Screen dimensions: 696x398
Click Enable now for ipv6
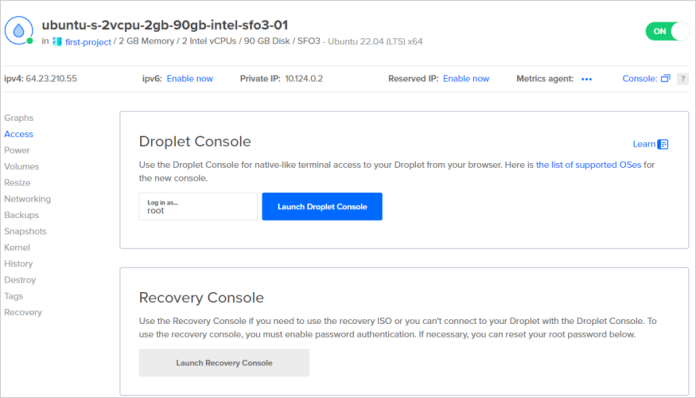click(x=190, y=79)
